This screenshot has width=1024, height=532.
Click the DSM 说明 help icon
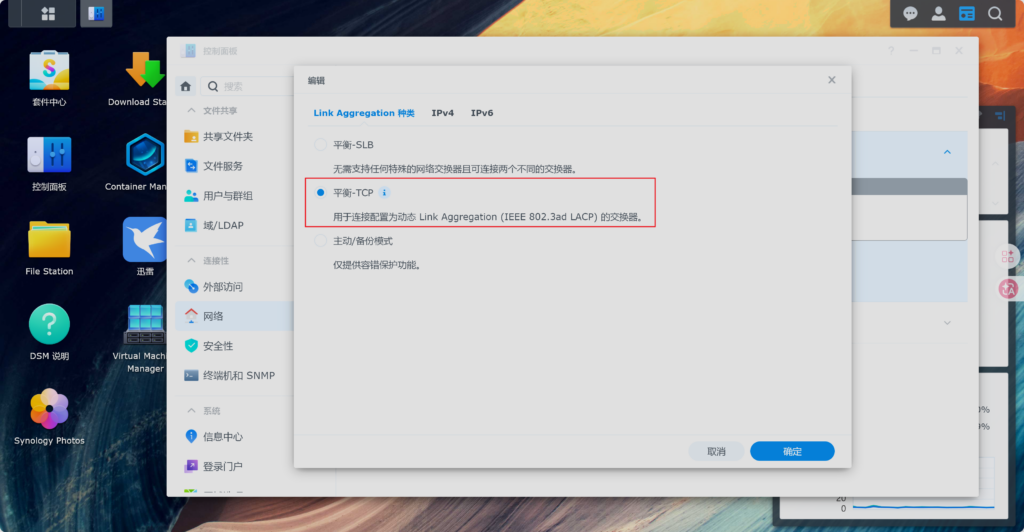(49, 325)
